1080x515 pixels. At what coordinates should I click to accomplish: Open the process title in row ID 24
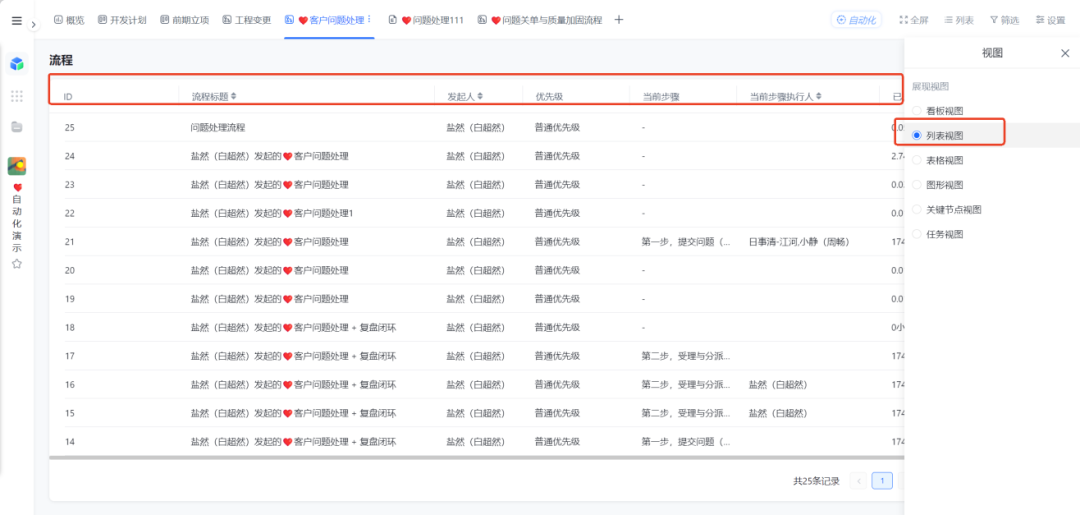(x=269, y=156)
